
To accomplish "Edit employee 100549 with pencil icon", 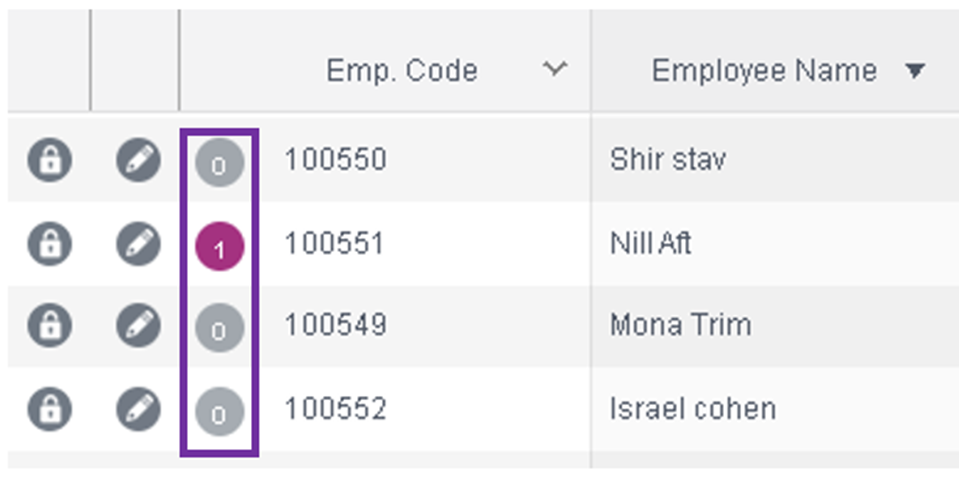I will click(x=139, y=325).
